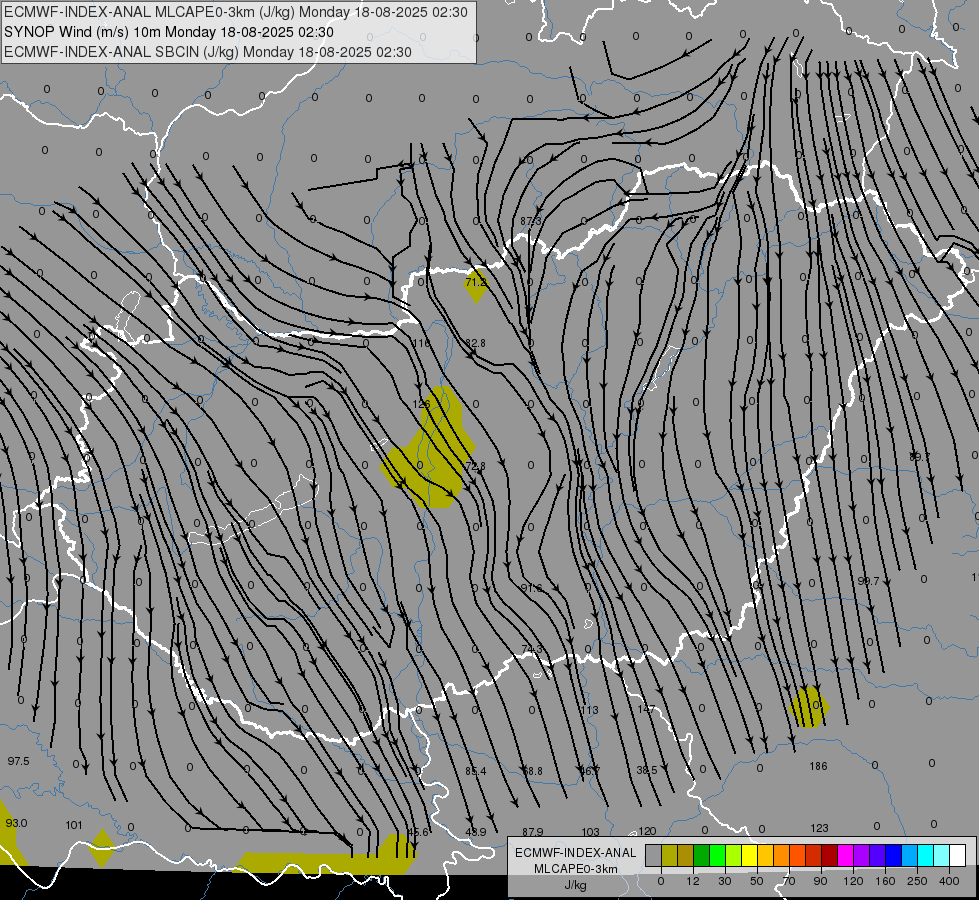979x900 pixels.
Task: Click the map value '123'
Action: pos(819,828)
